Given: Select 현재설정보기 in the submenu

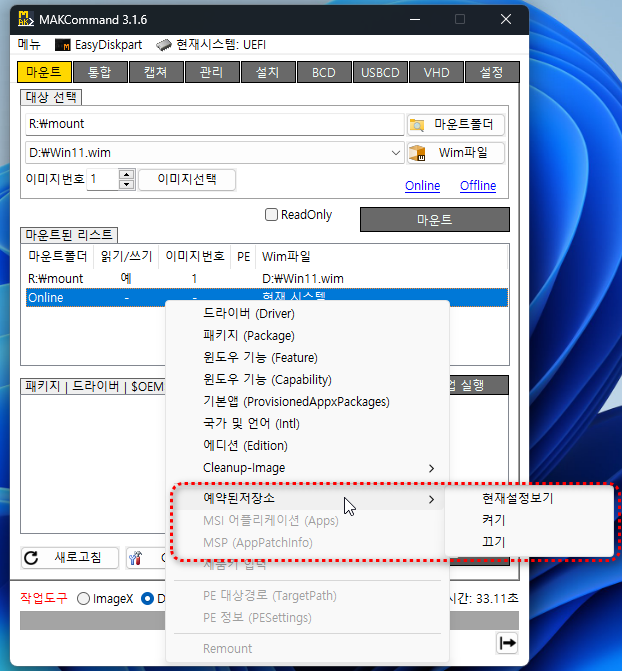Looking at the screenshot, I should click(x=530, y=498).
